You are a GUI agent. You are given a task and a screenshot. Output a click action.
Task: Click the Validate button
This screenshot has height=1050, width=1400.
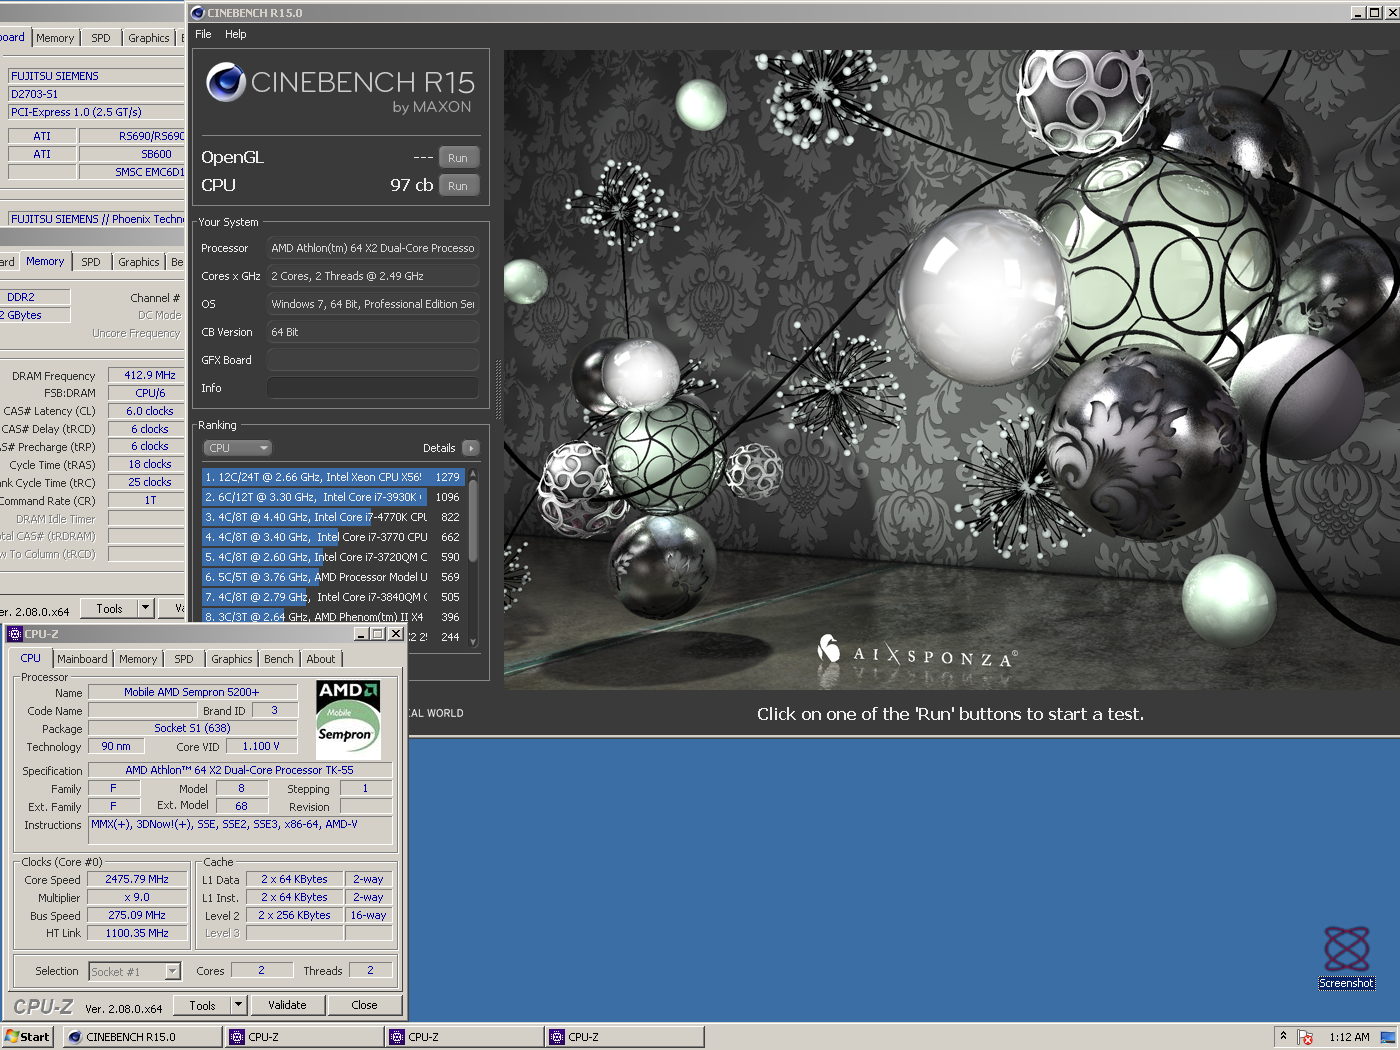tap(288, 1005)
